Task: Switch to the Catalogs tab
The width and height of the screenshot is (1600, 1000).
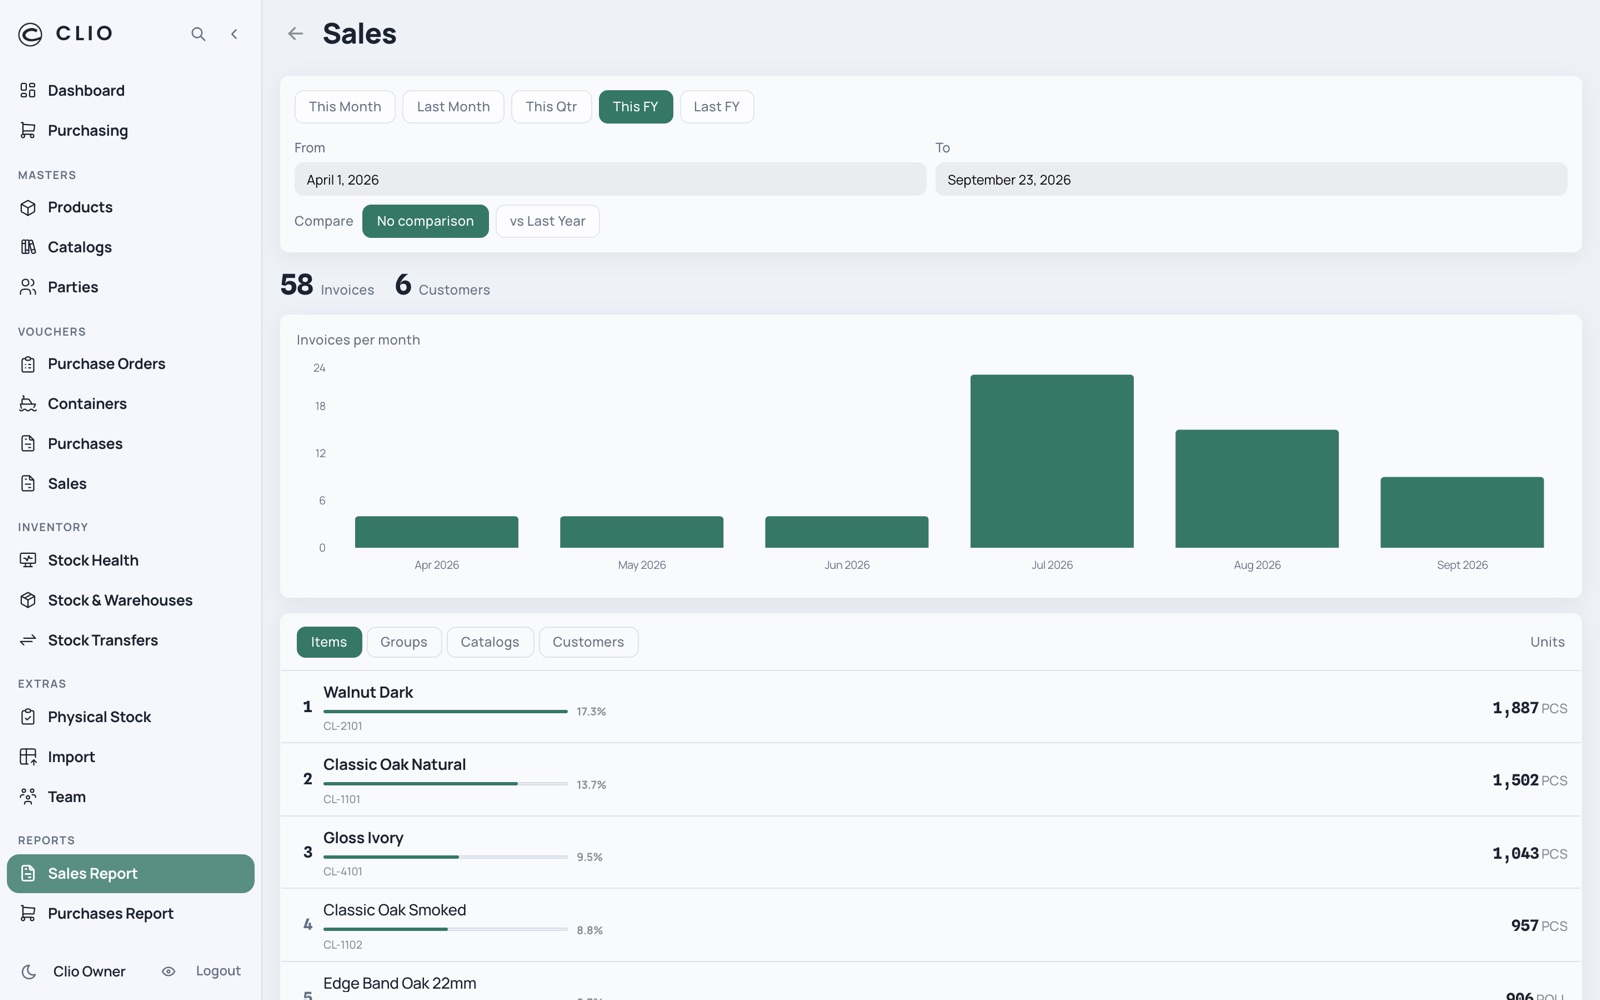Action: pyautogui.click(x=490, y=642)
